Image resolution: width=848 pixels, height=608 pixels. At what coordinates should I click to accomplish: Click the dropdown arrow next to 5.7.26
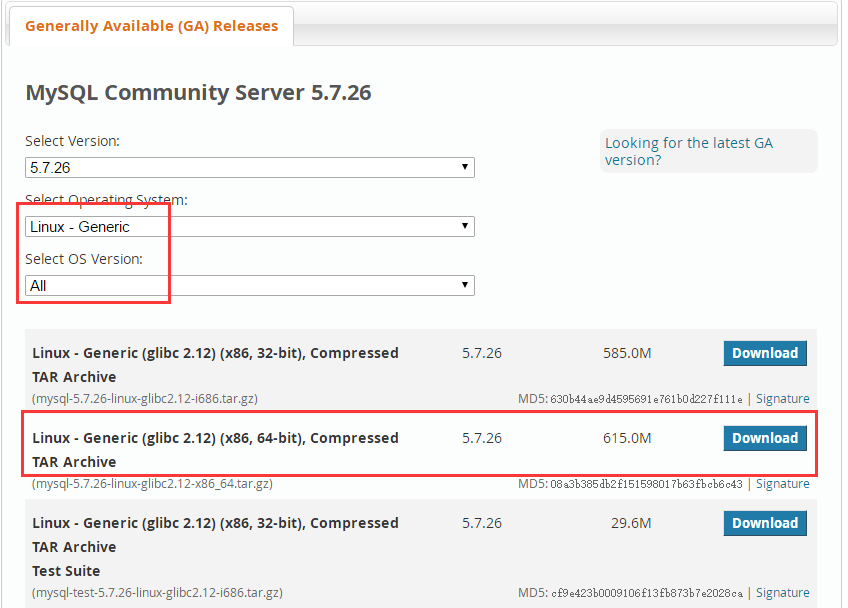[x=464, y=167]
